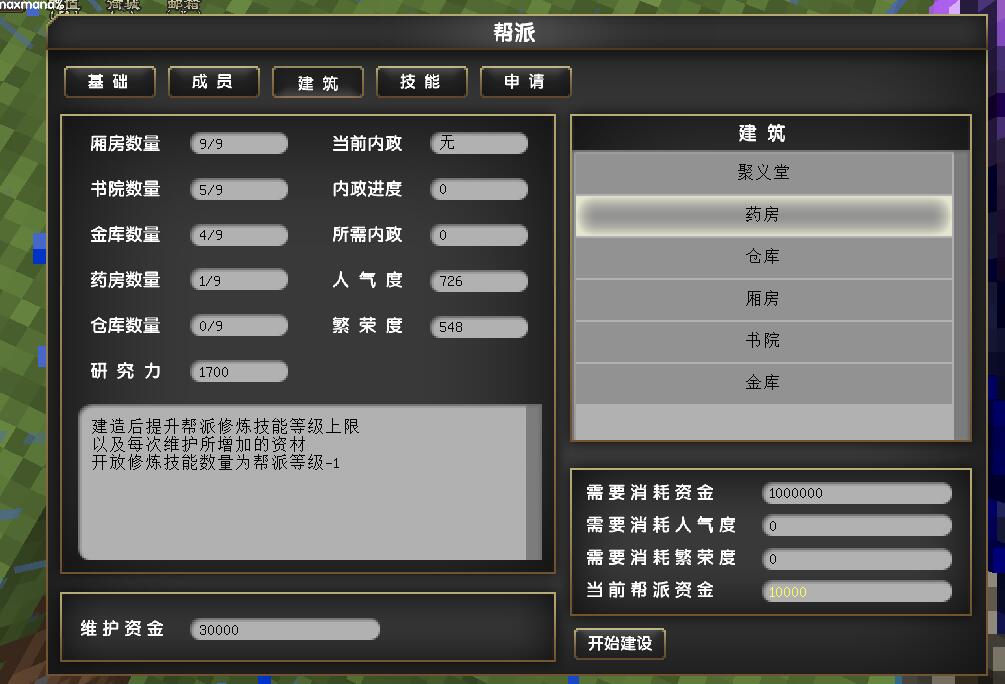Select 书院 in the building list
The width and height of the screenshot is (1005, 684).
coord(763,341)
